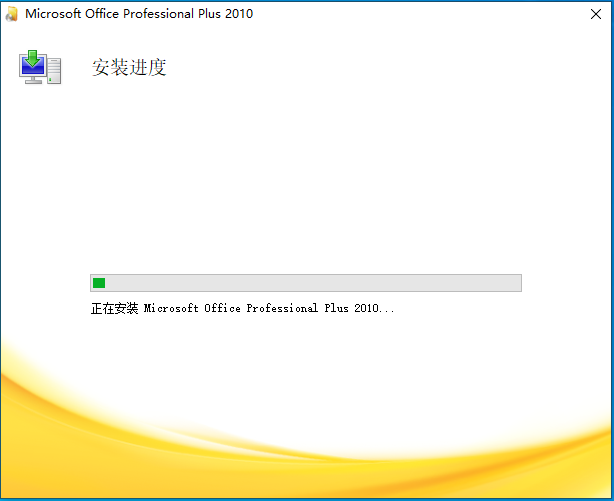Viewport: 614px width, 501px height.
Task: Click the word "Office" in the status message
Action: 222,308
